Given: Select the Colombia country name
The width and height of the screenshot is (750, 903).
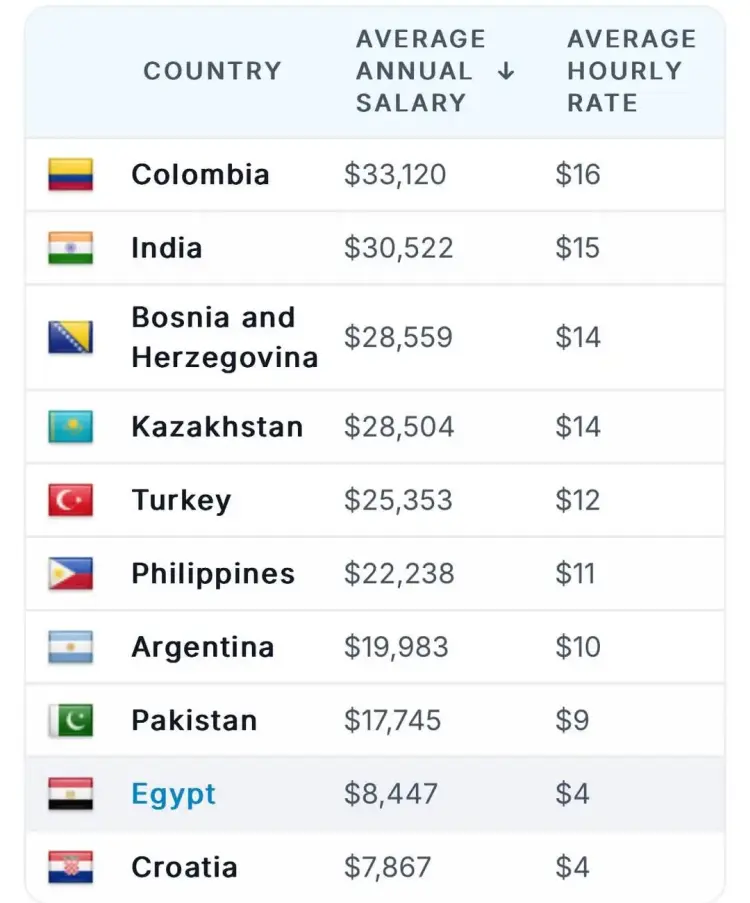Looking at the screenshot, I should [200, 174].
